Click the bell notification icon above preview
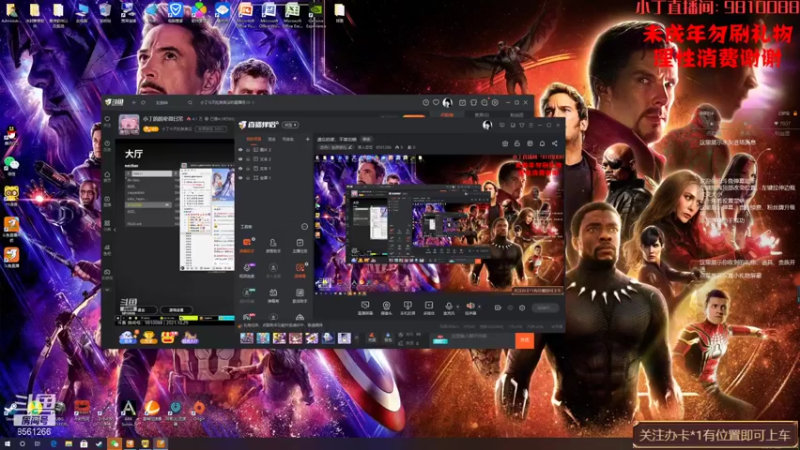This screenshot has width=800, height=450. [x=542, y=144]
